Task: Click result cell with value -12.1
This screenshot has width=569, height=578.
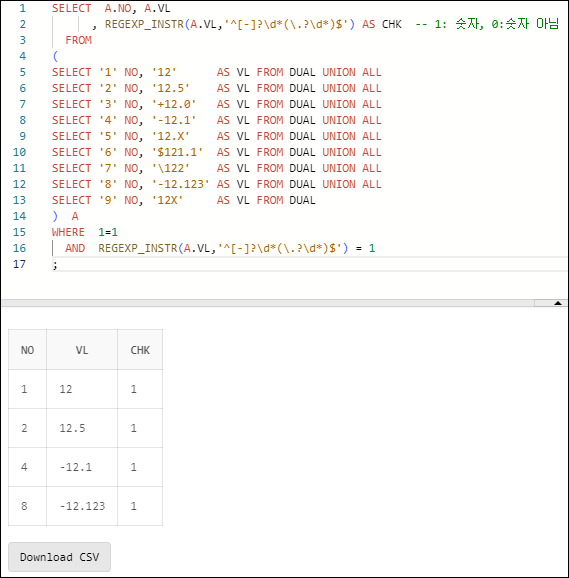Action: coord(82,467)
